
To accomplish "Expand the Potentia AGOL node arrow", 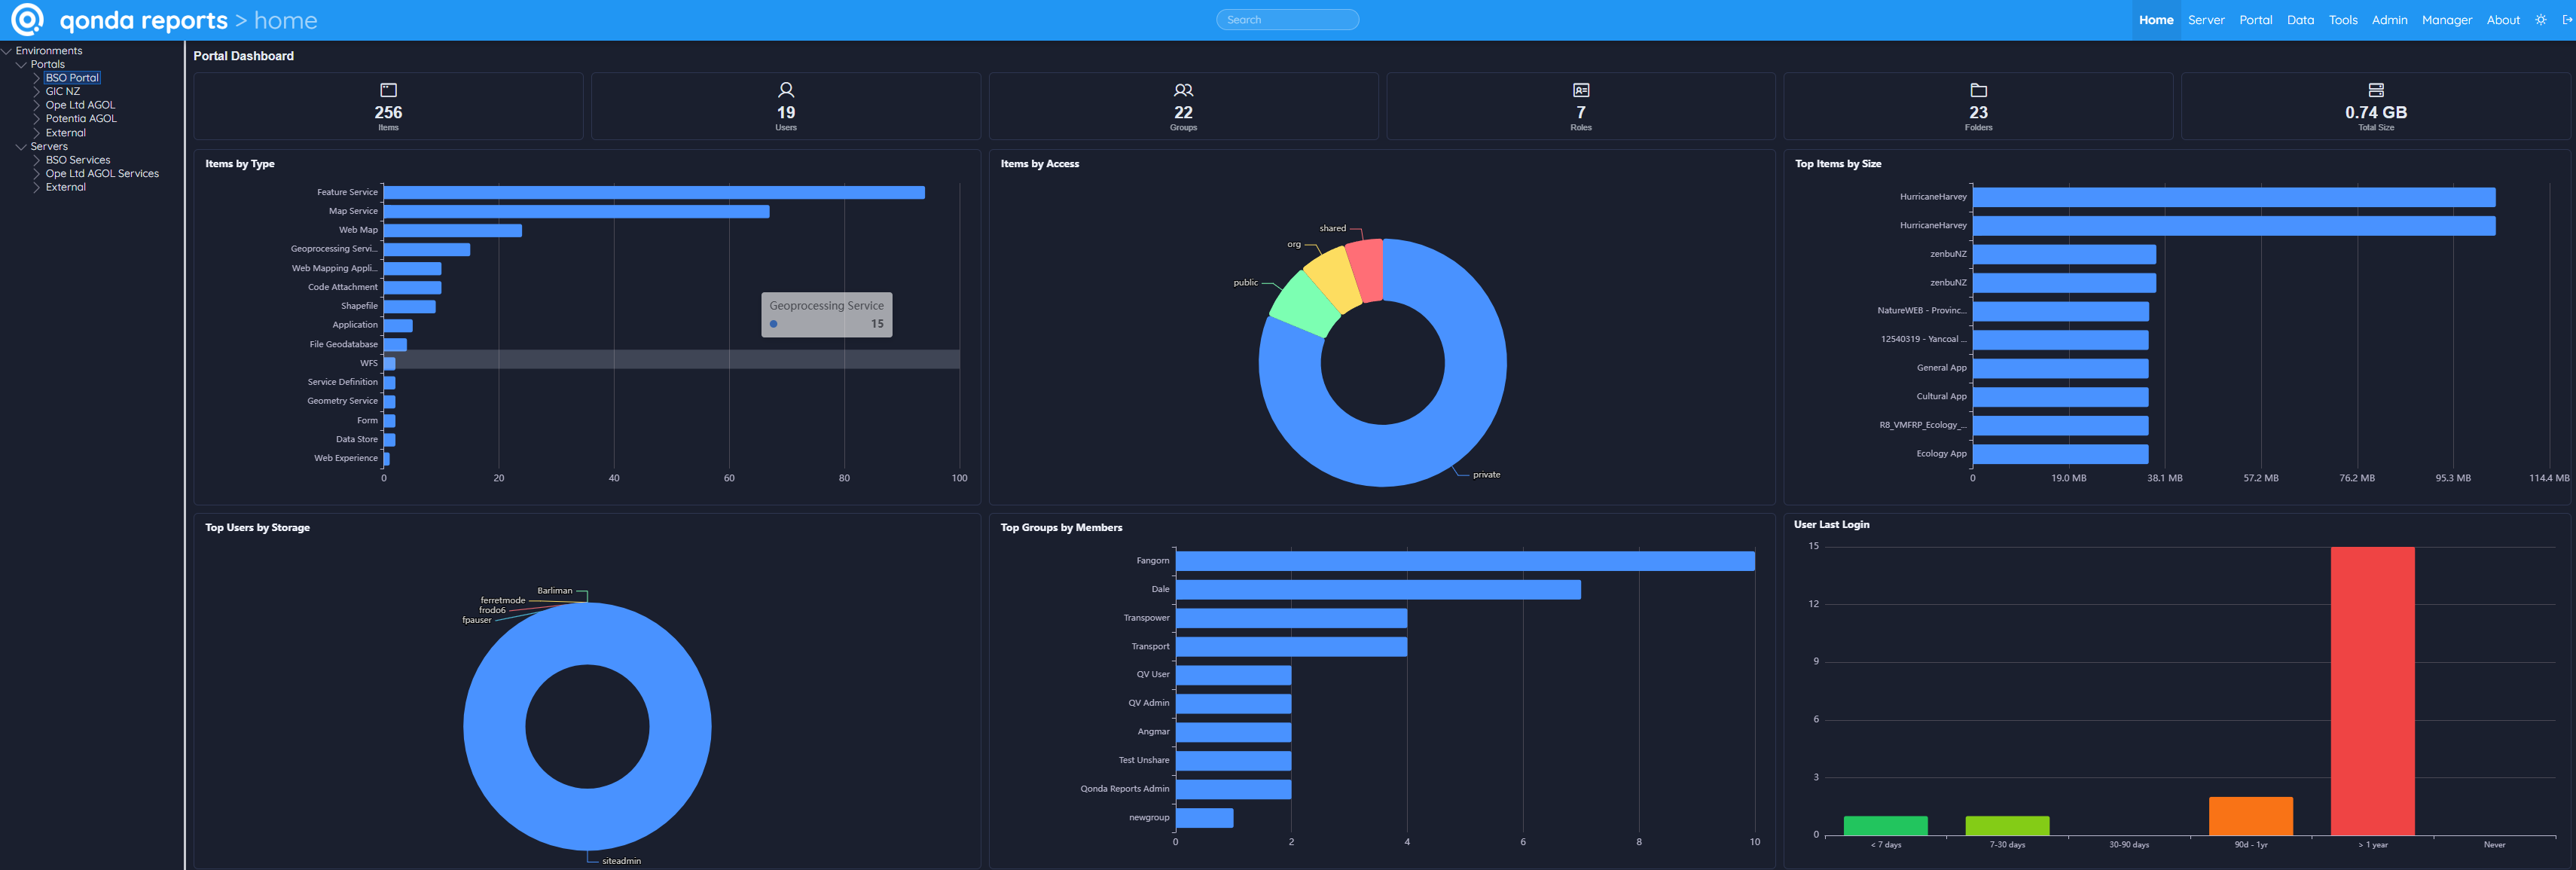I will point(37,119).
